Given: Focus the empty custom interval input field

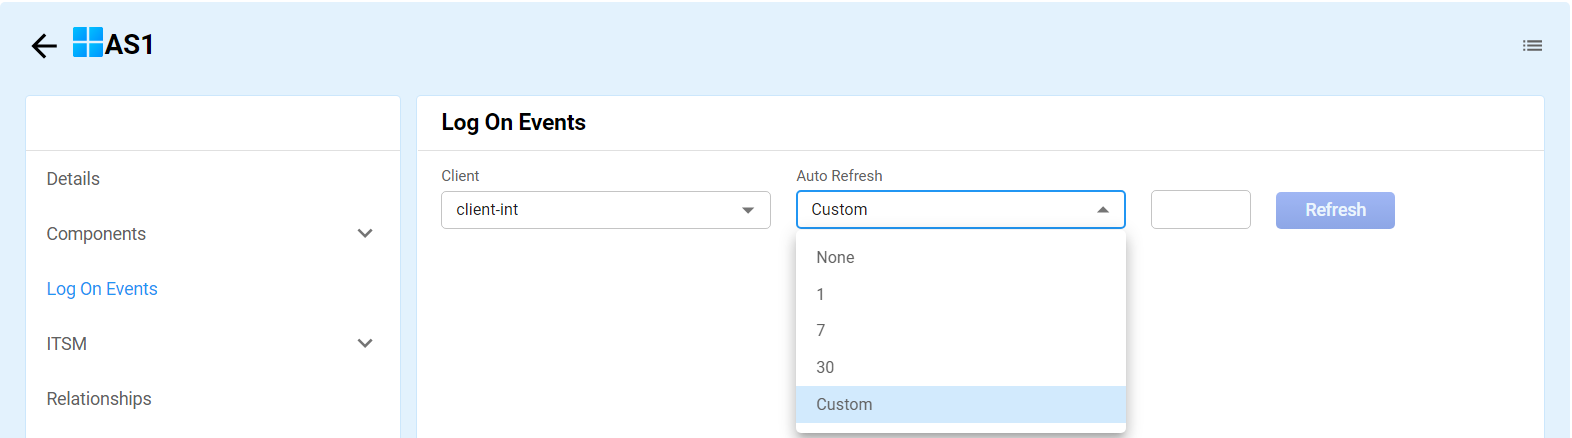Looking at the screenshot, I should tap(1200, 210).
